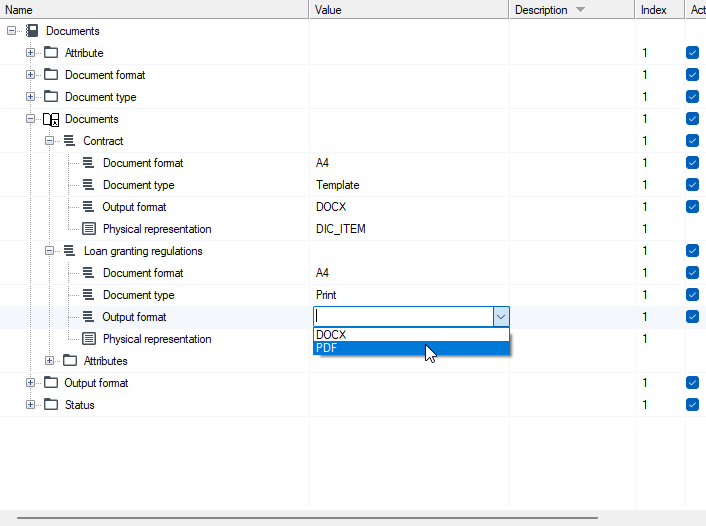The height and width of the screenshot is (526, 706).
Task: Click Loan regulations' Physical representation icon
Action: click(x=89, y=339)
